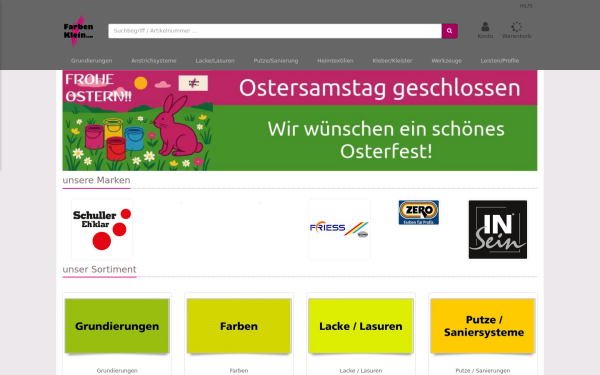Click the 'unser Sortiment' heading

(99, 269)
